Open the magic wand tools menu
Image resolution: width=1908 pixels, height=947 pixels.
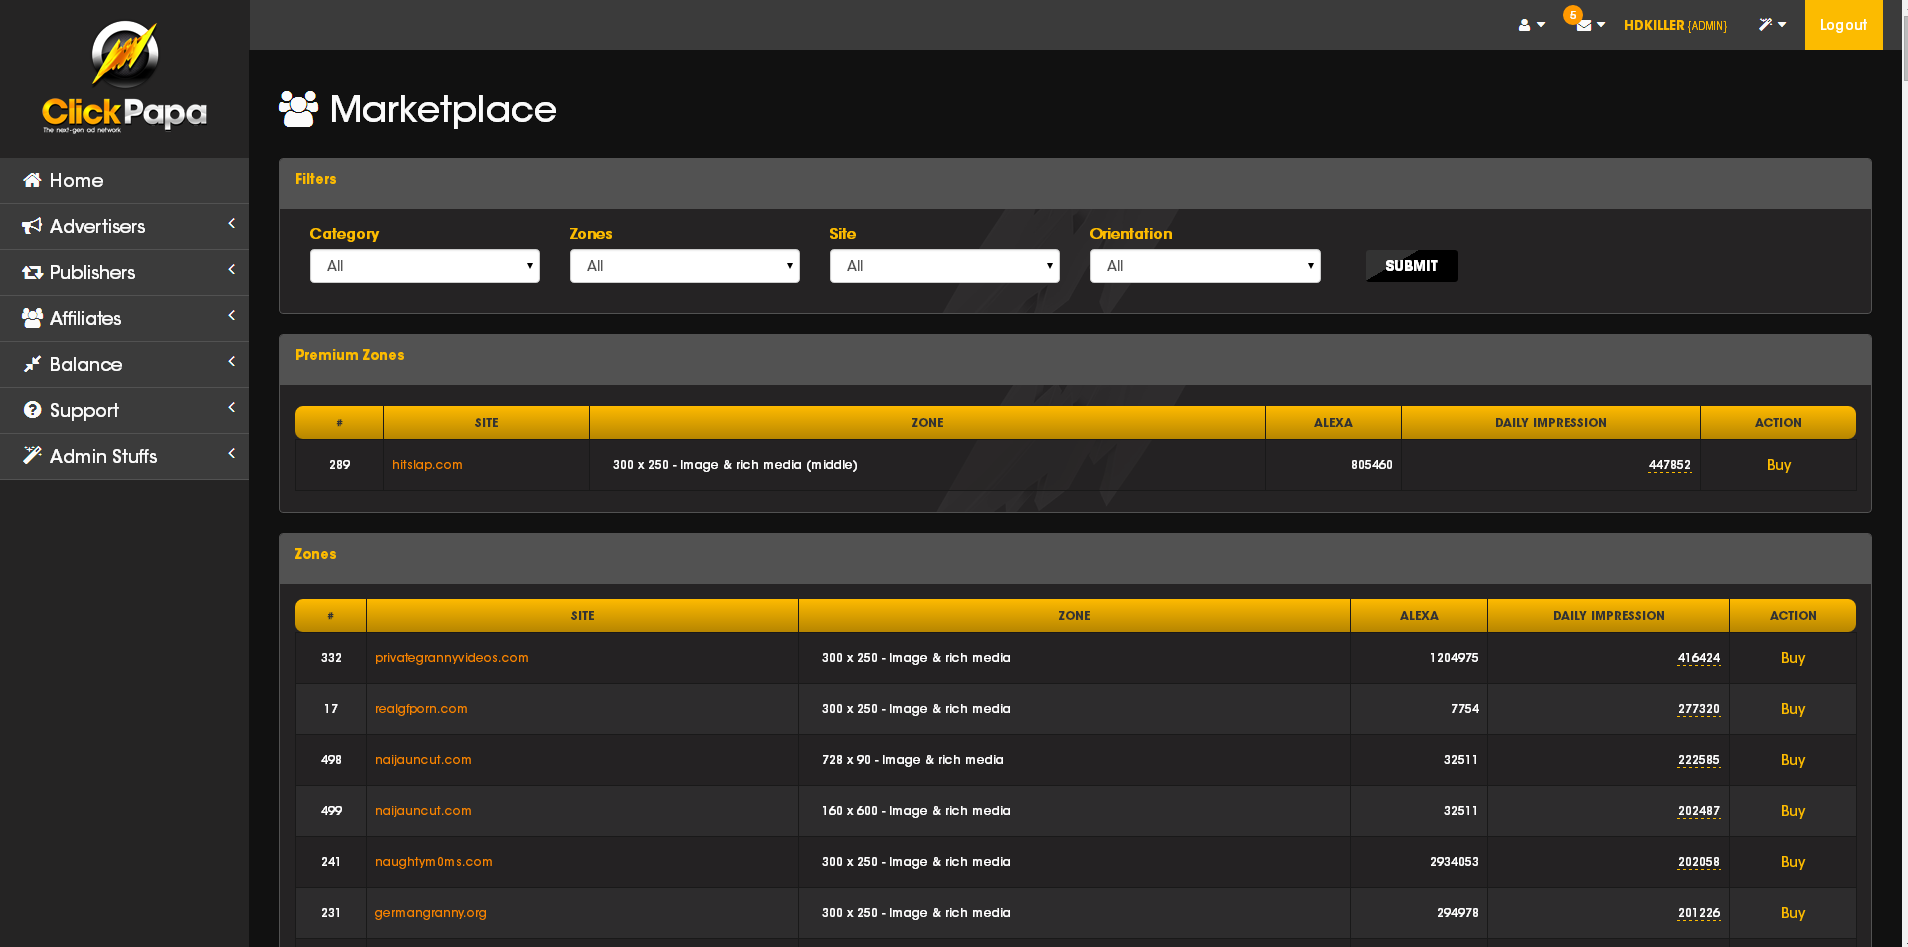point(1772,25)
